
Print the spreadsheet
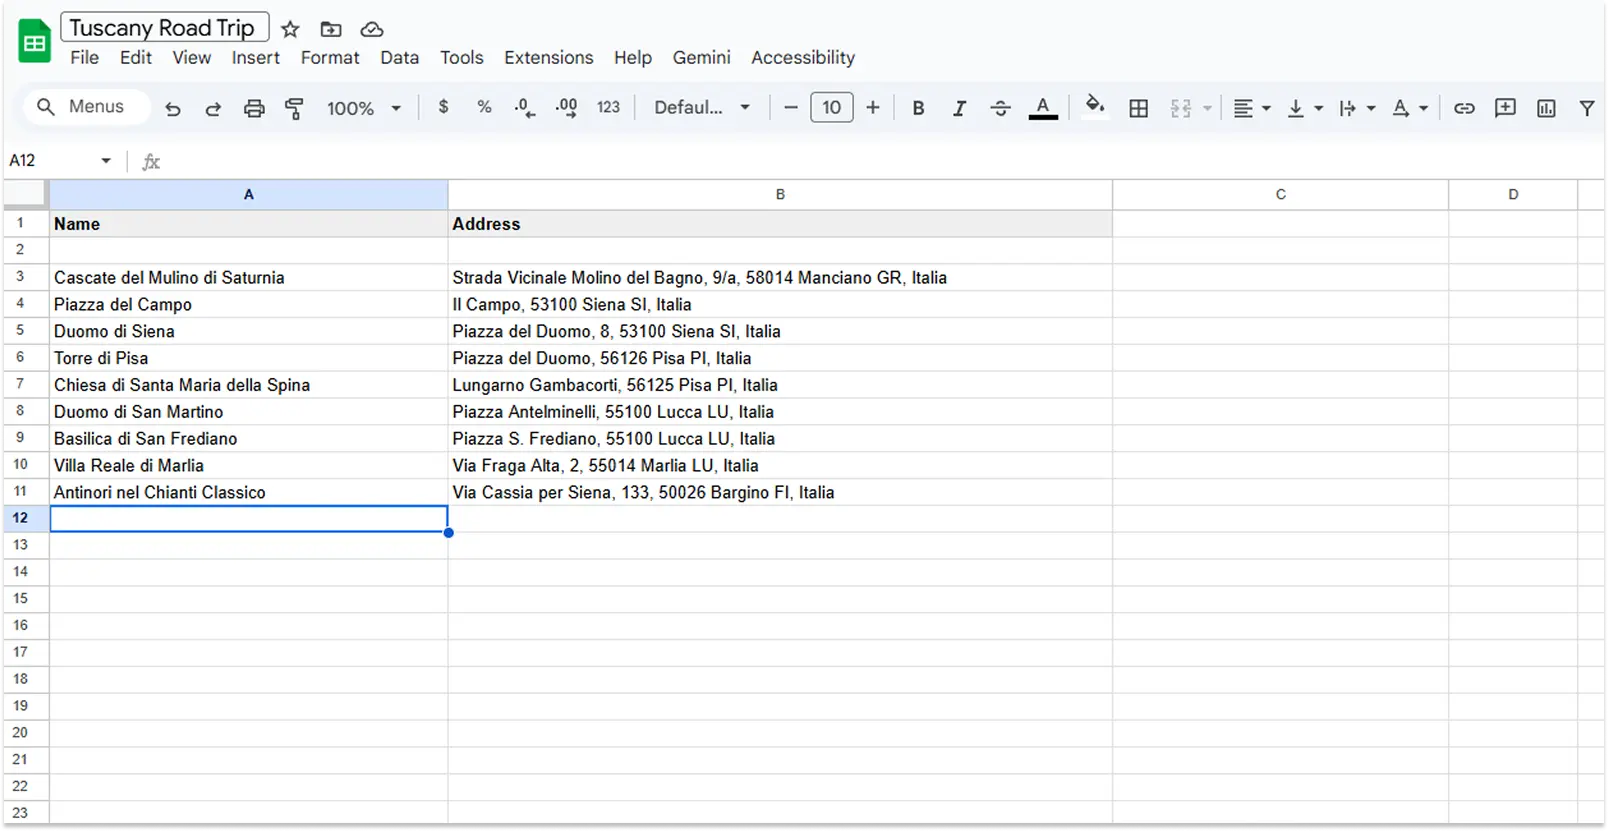pos(254,108)
